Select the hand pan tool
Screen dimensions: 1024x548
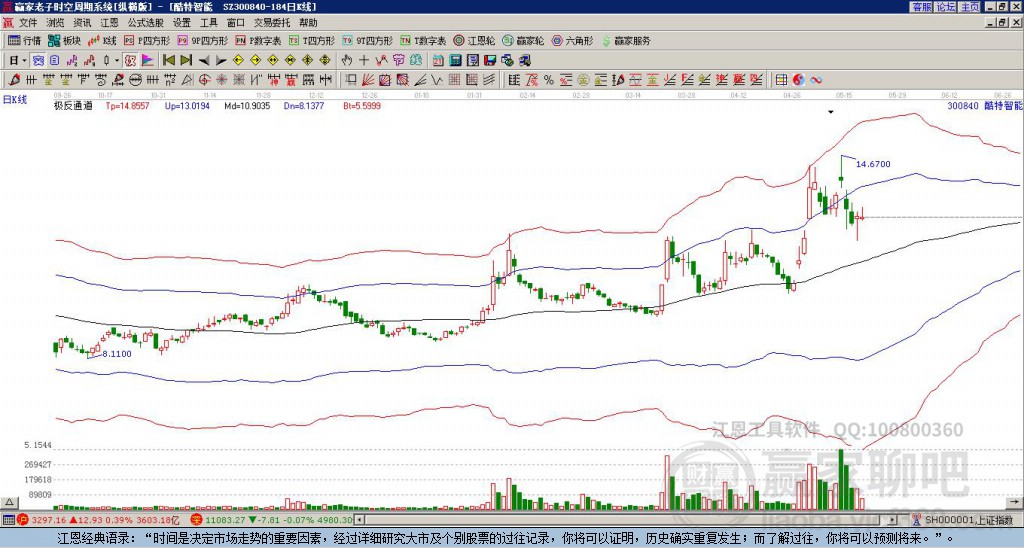pyautogui.click(x=346, y=60)
